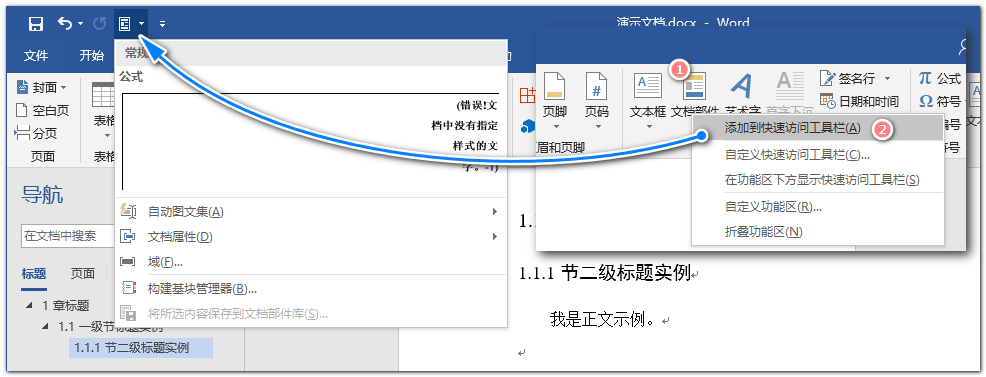Choose 折叠功能区(N) from the context menu
The image size is (986, 377).
click(x=817, y=232)
